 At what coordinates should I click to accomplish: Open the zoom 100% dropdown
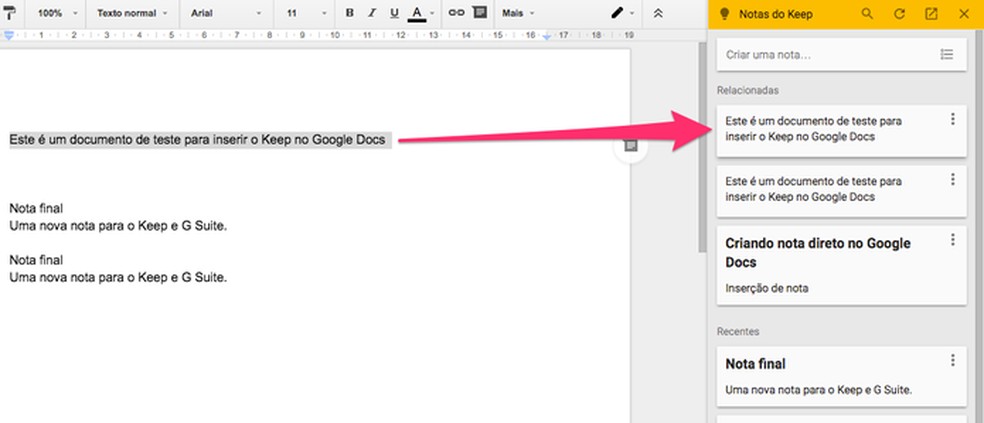[x=58, y=13]
